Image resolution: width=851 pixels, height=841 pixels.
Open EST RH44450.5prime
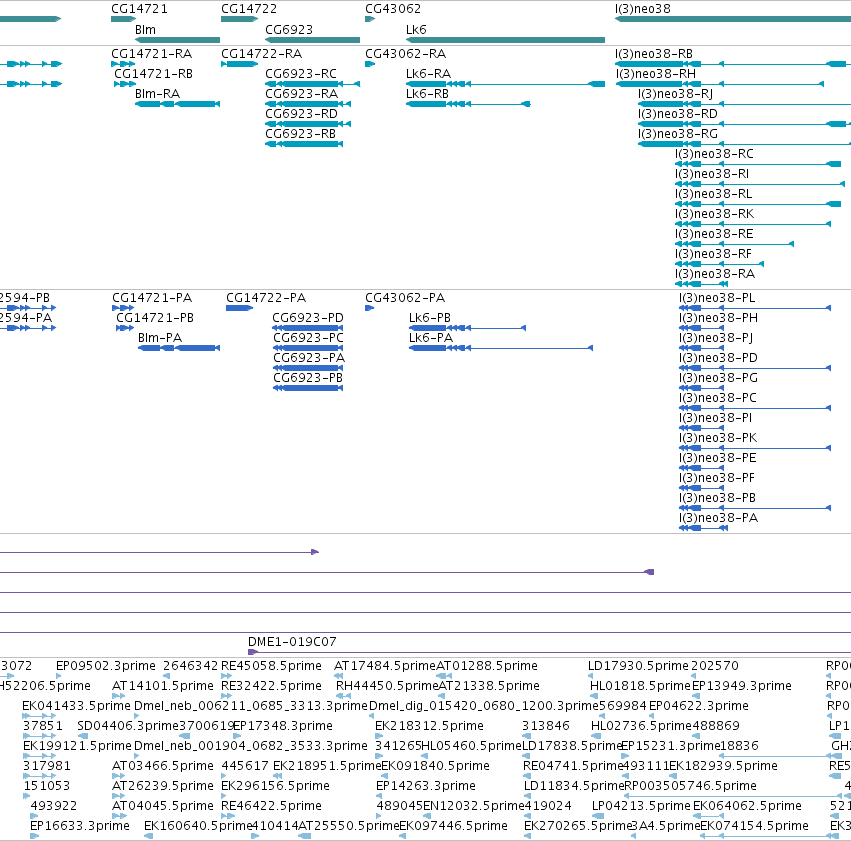(x=387, y=686)
